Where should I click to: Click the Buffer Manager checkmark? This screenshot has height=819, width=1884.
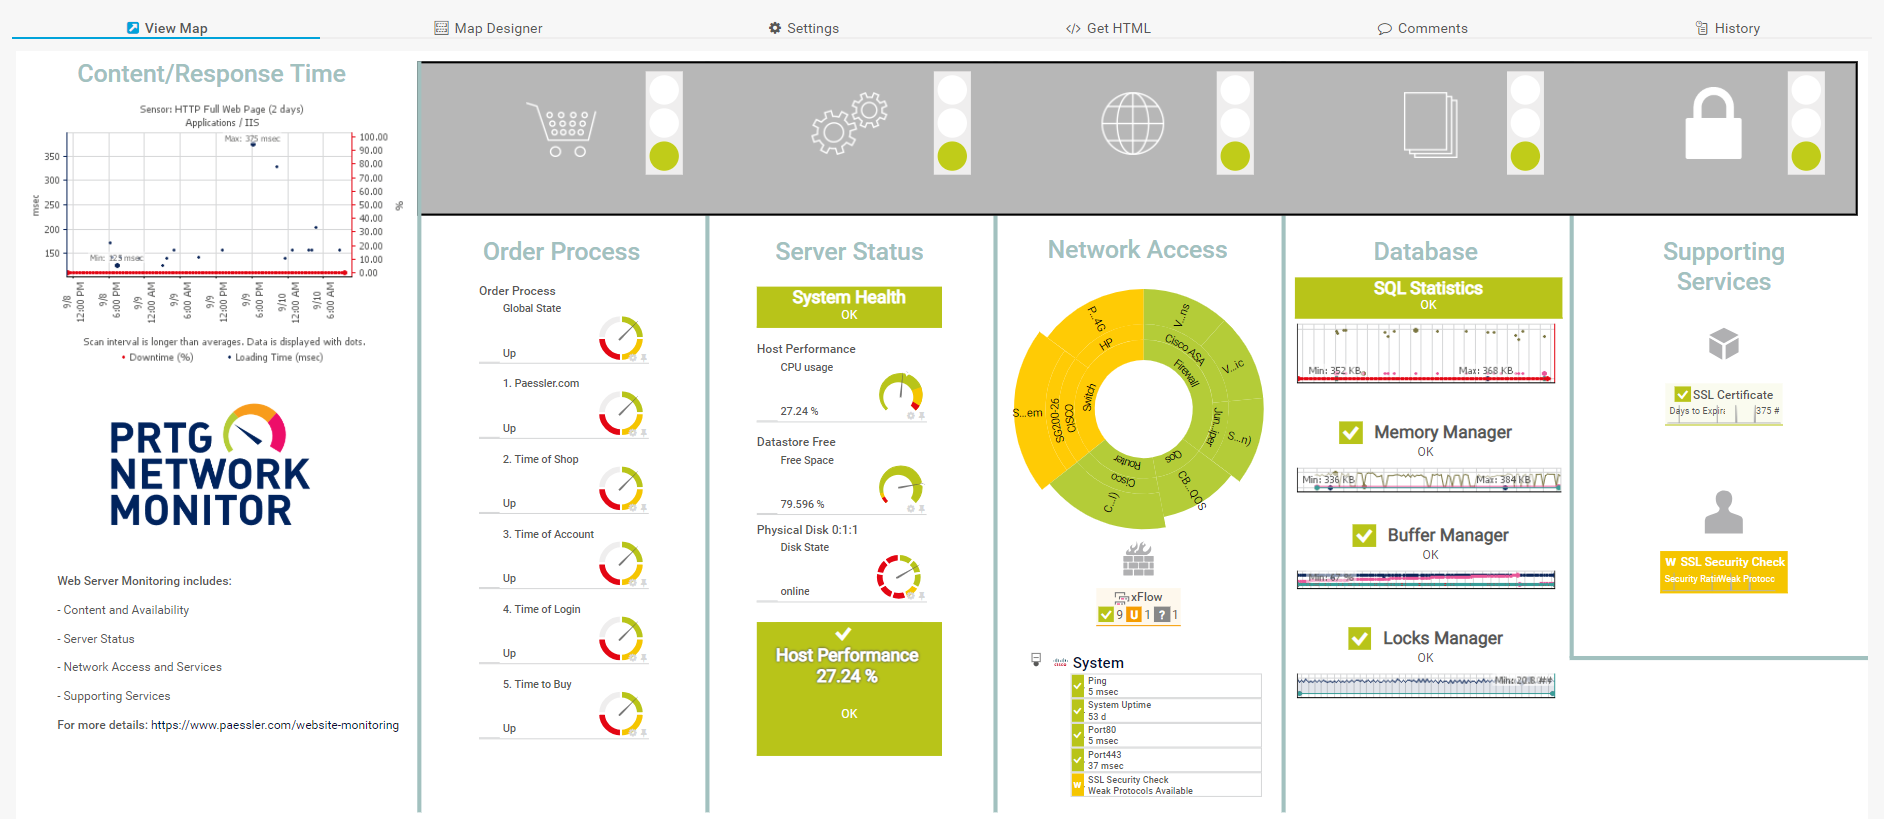pos(1364,536)
